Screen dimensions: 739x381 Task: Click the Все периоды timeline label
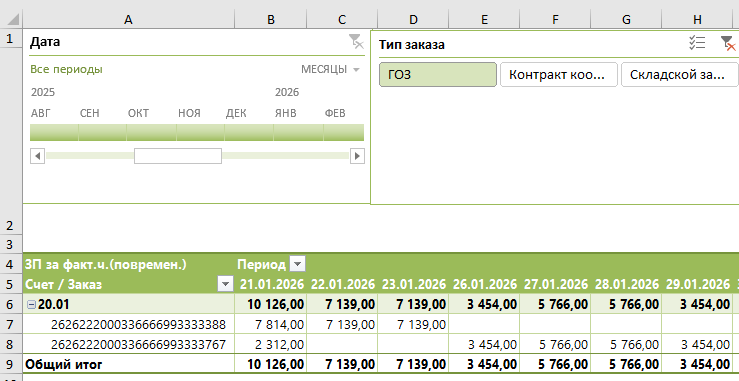66,69
